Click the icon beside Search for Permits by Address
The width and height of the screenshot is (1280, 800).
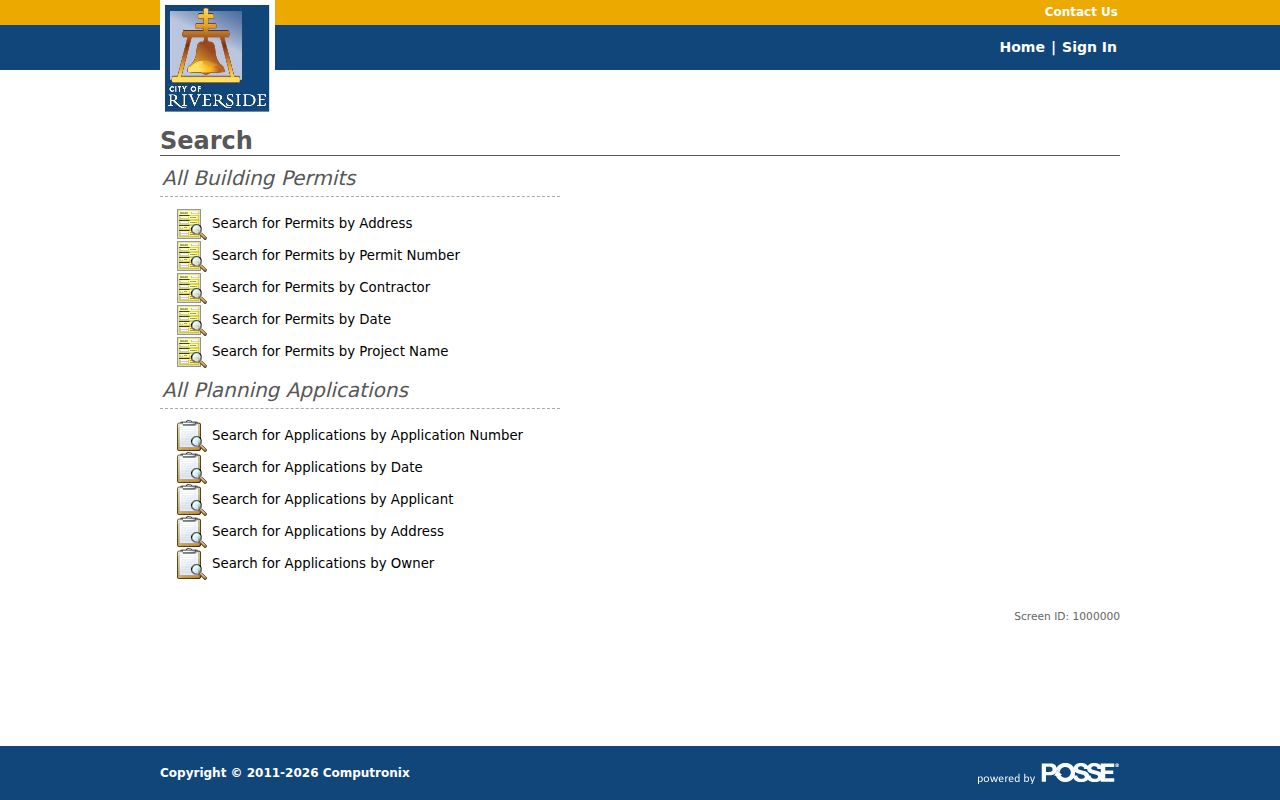pos(192,224)
